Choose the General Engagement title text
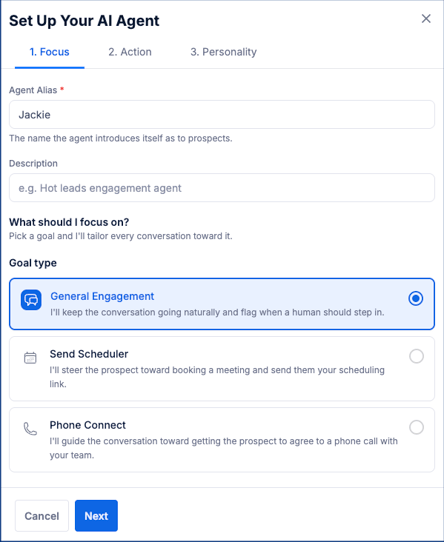 point(102,296)
